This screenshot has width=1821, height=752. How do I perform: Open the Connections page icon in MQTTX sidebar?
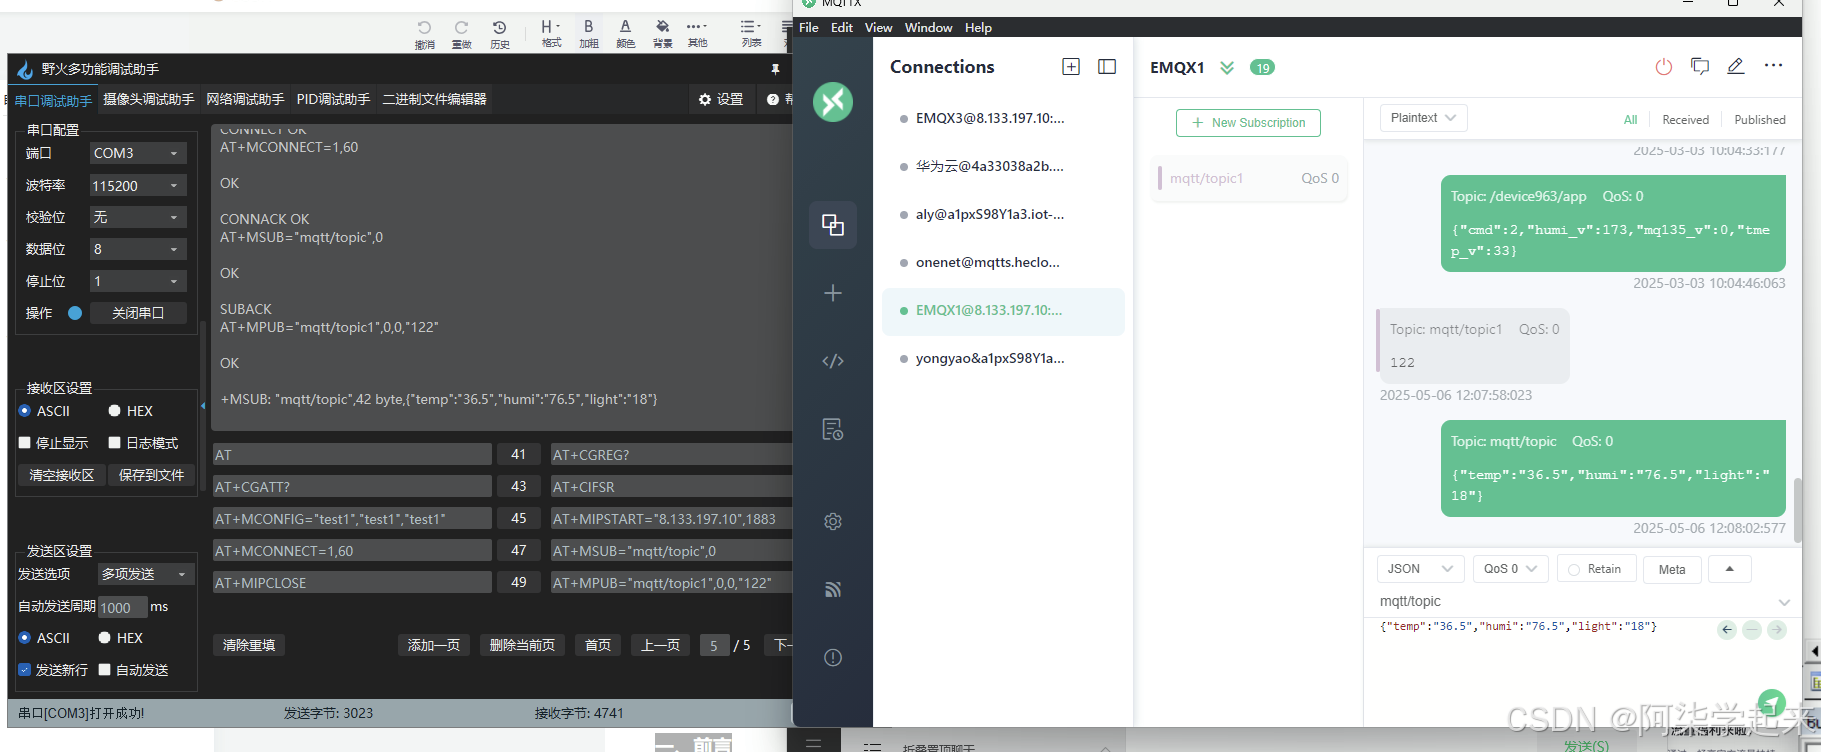pyautogui.click(x=832, y=225)
